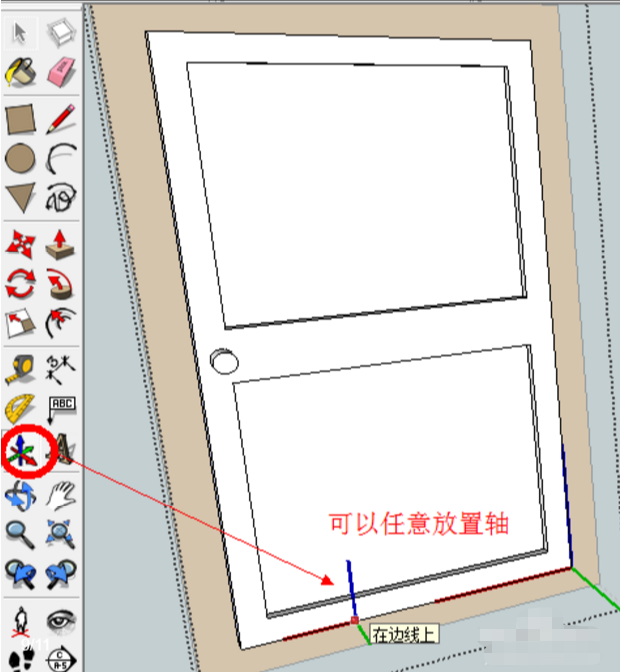Activate the Orbit tool

pos(20,496)
